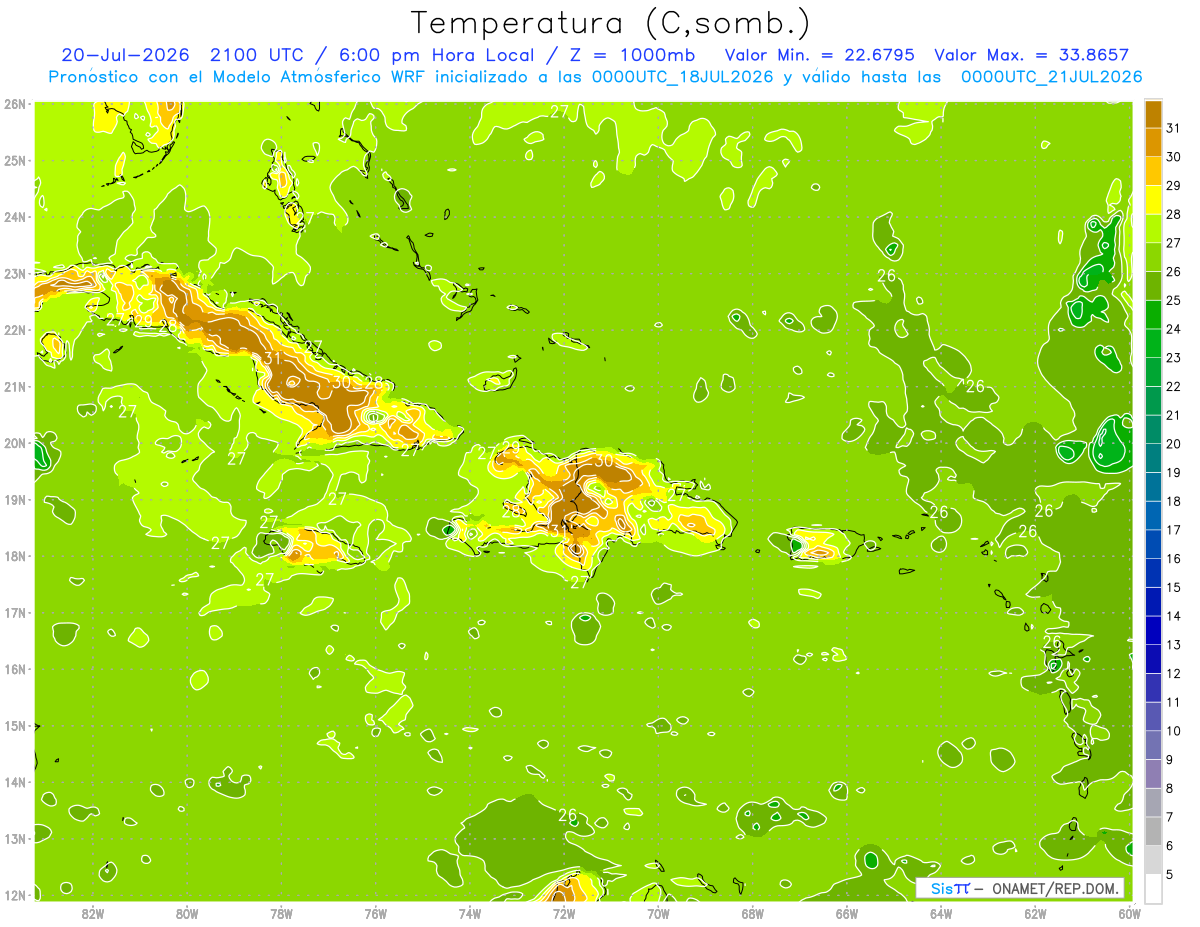1200x927 pixels.
Task: Click legend value 13 on color scale
Action: [x=1174, y=644]
